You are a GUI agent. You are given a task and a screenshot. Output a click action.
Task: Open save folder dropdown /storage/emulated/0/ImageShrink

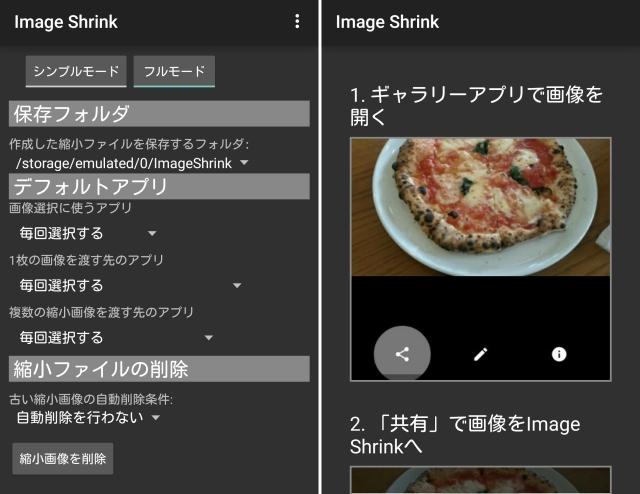click(x=132, y=163)
